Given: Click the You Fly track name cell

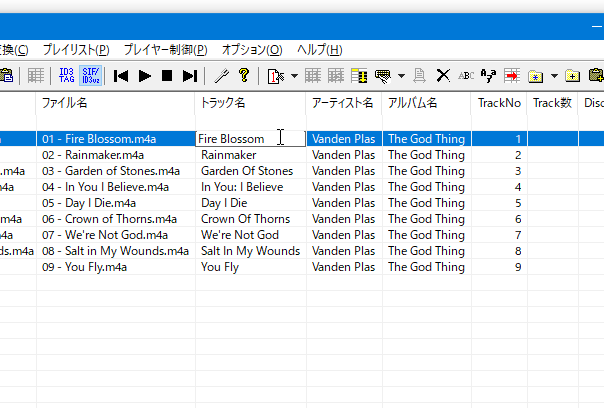Looking at the screenshot, I should (x=251, y=267).
